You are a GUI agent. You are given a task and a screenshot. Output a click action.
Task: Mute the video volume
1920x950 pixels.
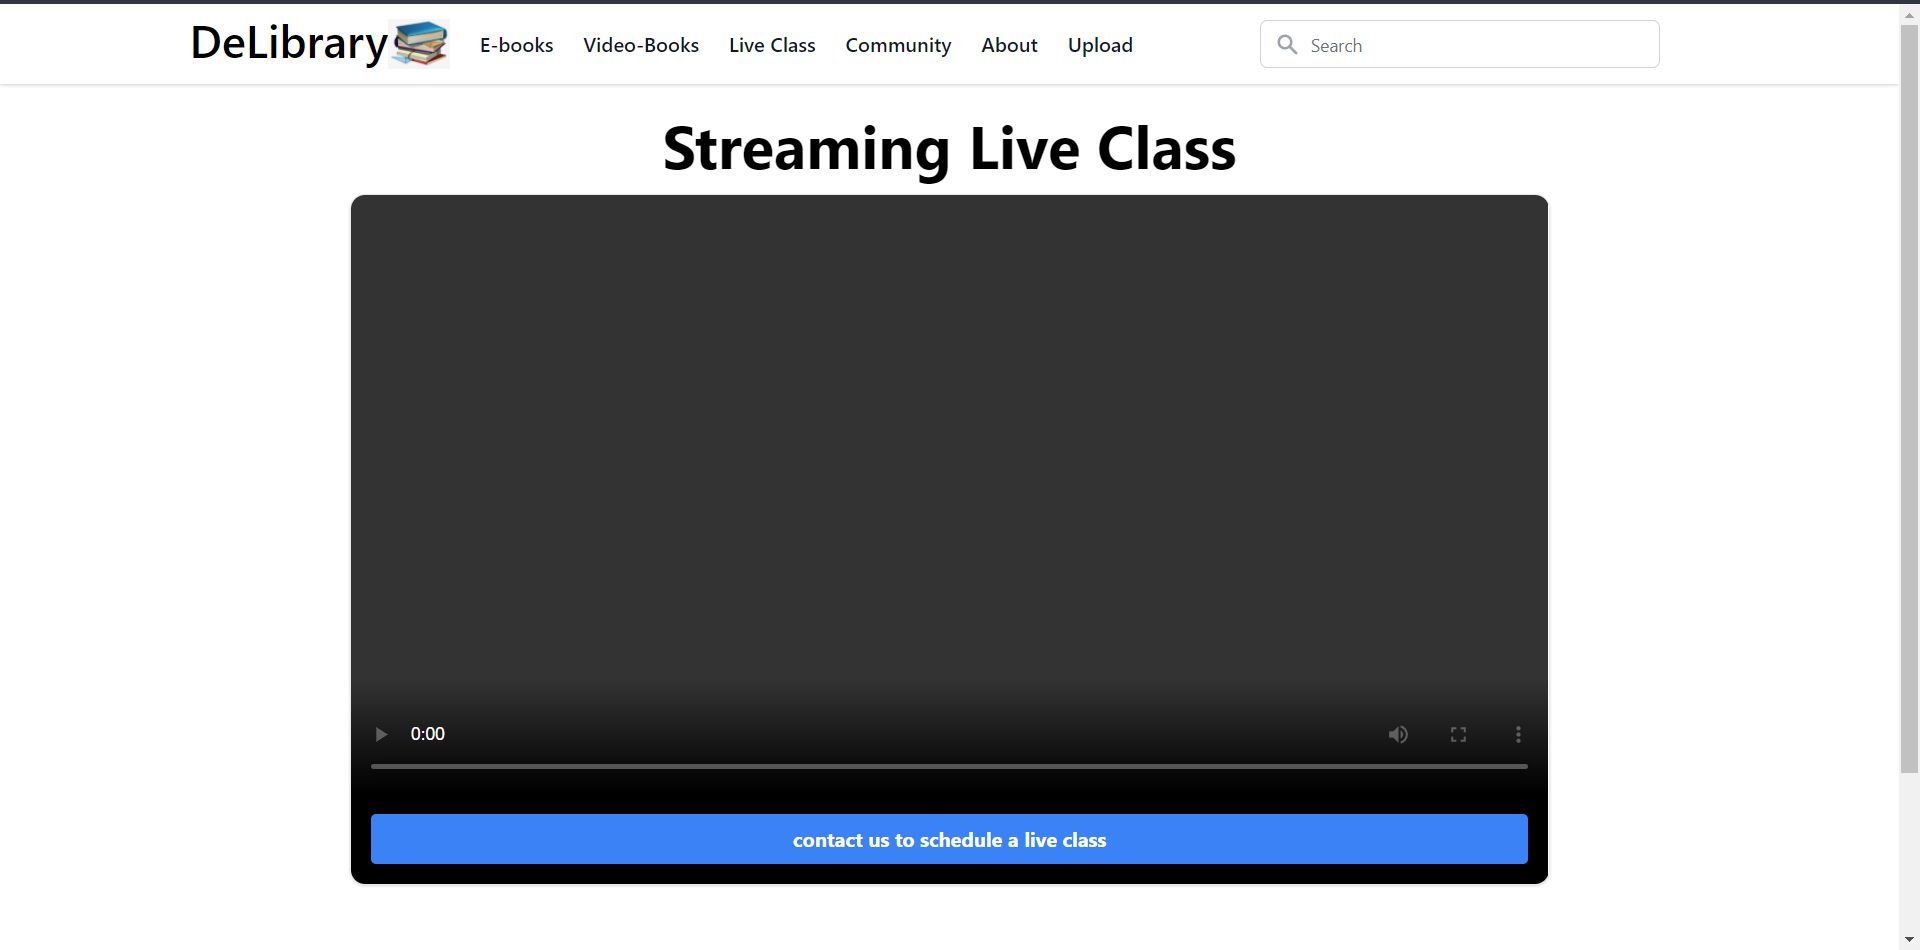click(1398, 734)
